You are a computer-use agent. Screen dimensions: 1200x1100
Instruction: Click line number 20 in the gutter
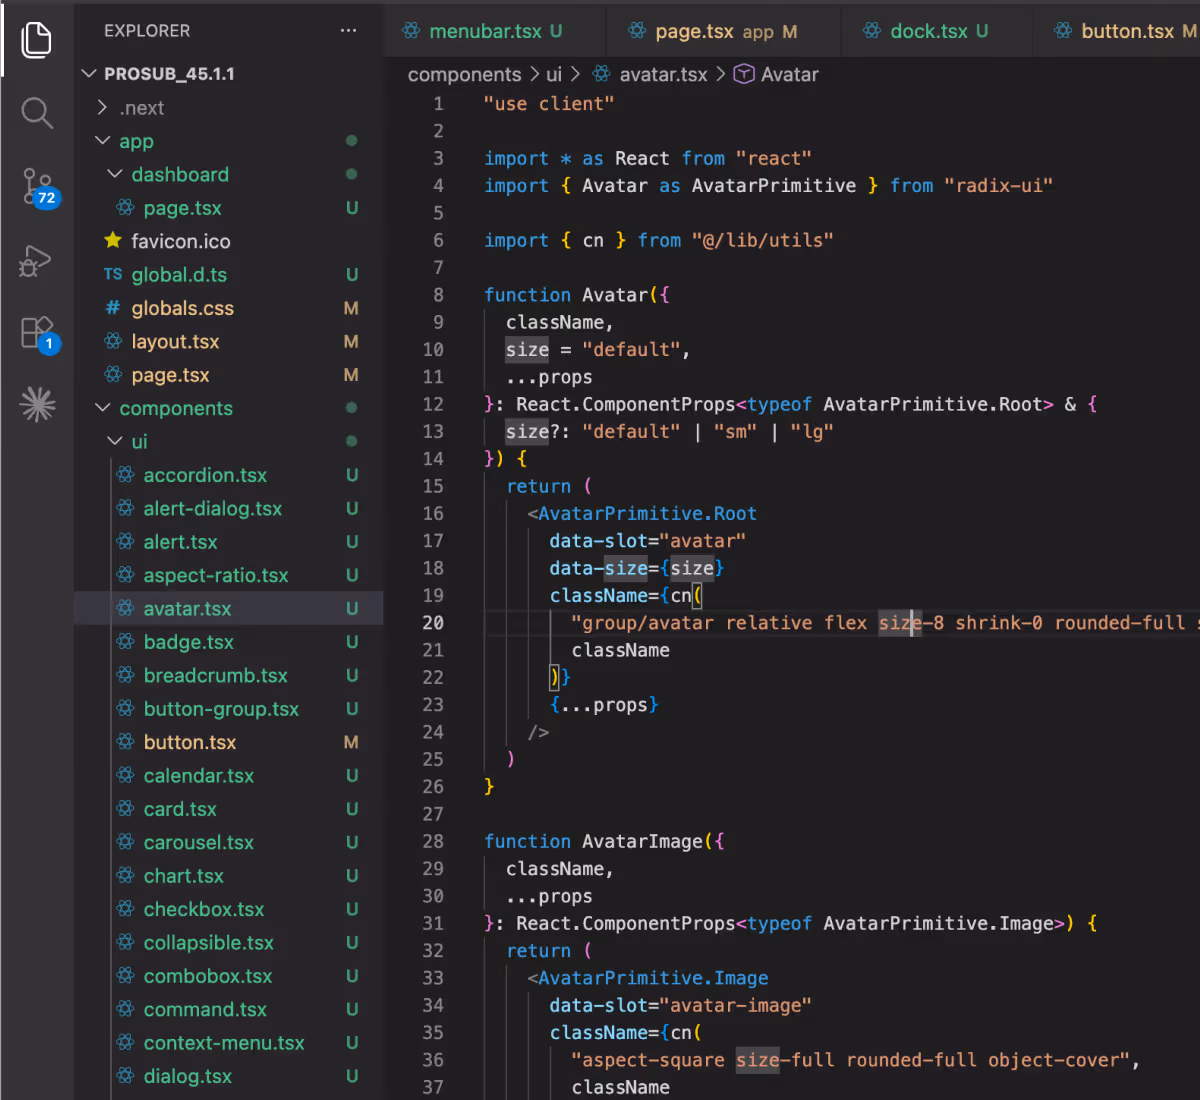[x=432, y=622]
